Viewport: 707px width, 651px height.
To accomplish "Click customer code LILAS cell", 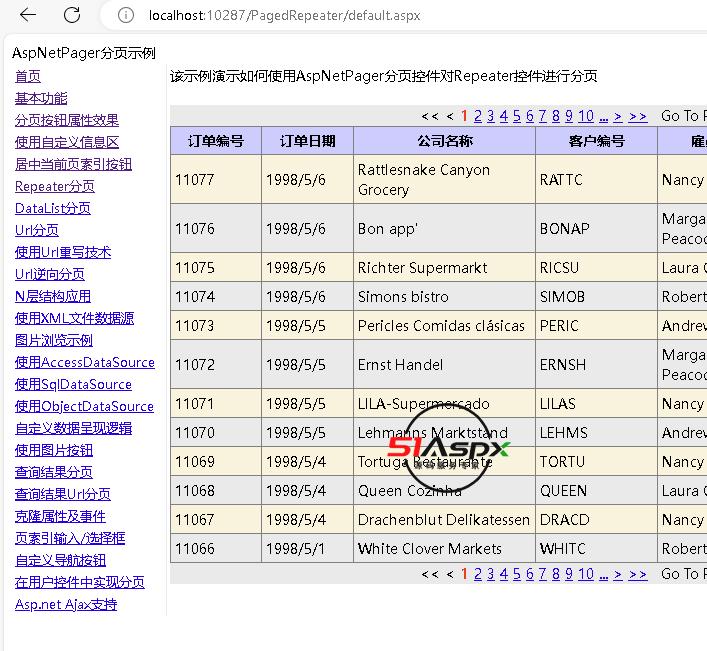I will click(x=597, y=403).
